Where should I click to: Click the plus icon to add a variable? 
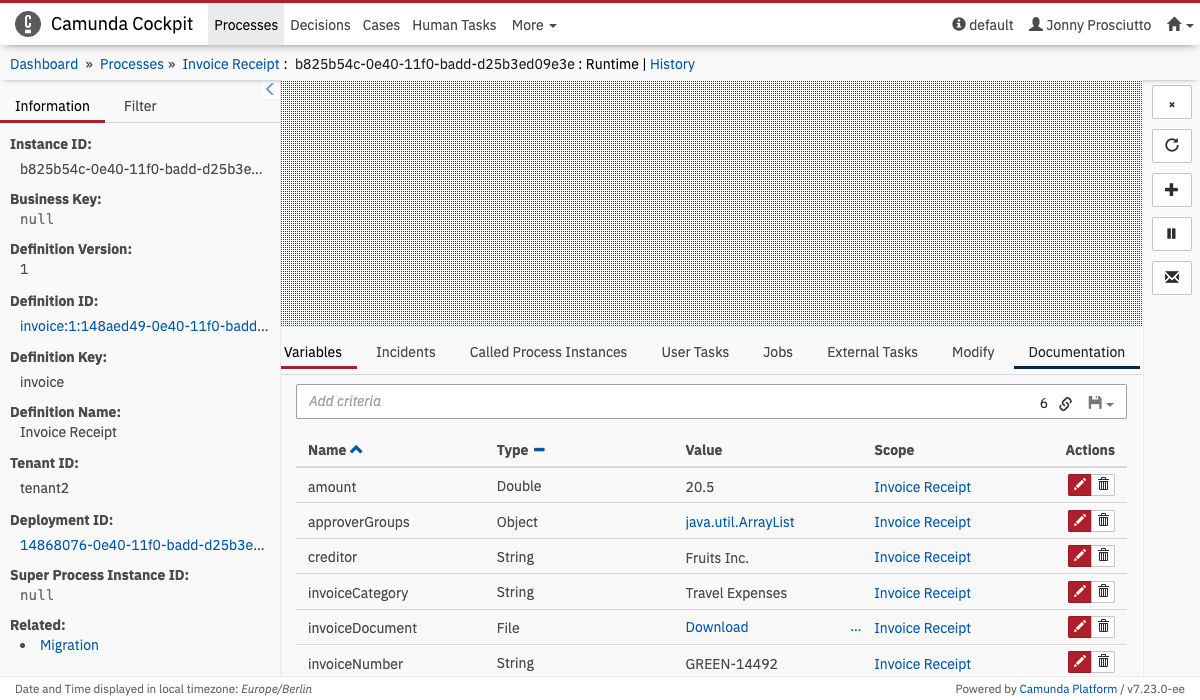(x=1171, y=190)
